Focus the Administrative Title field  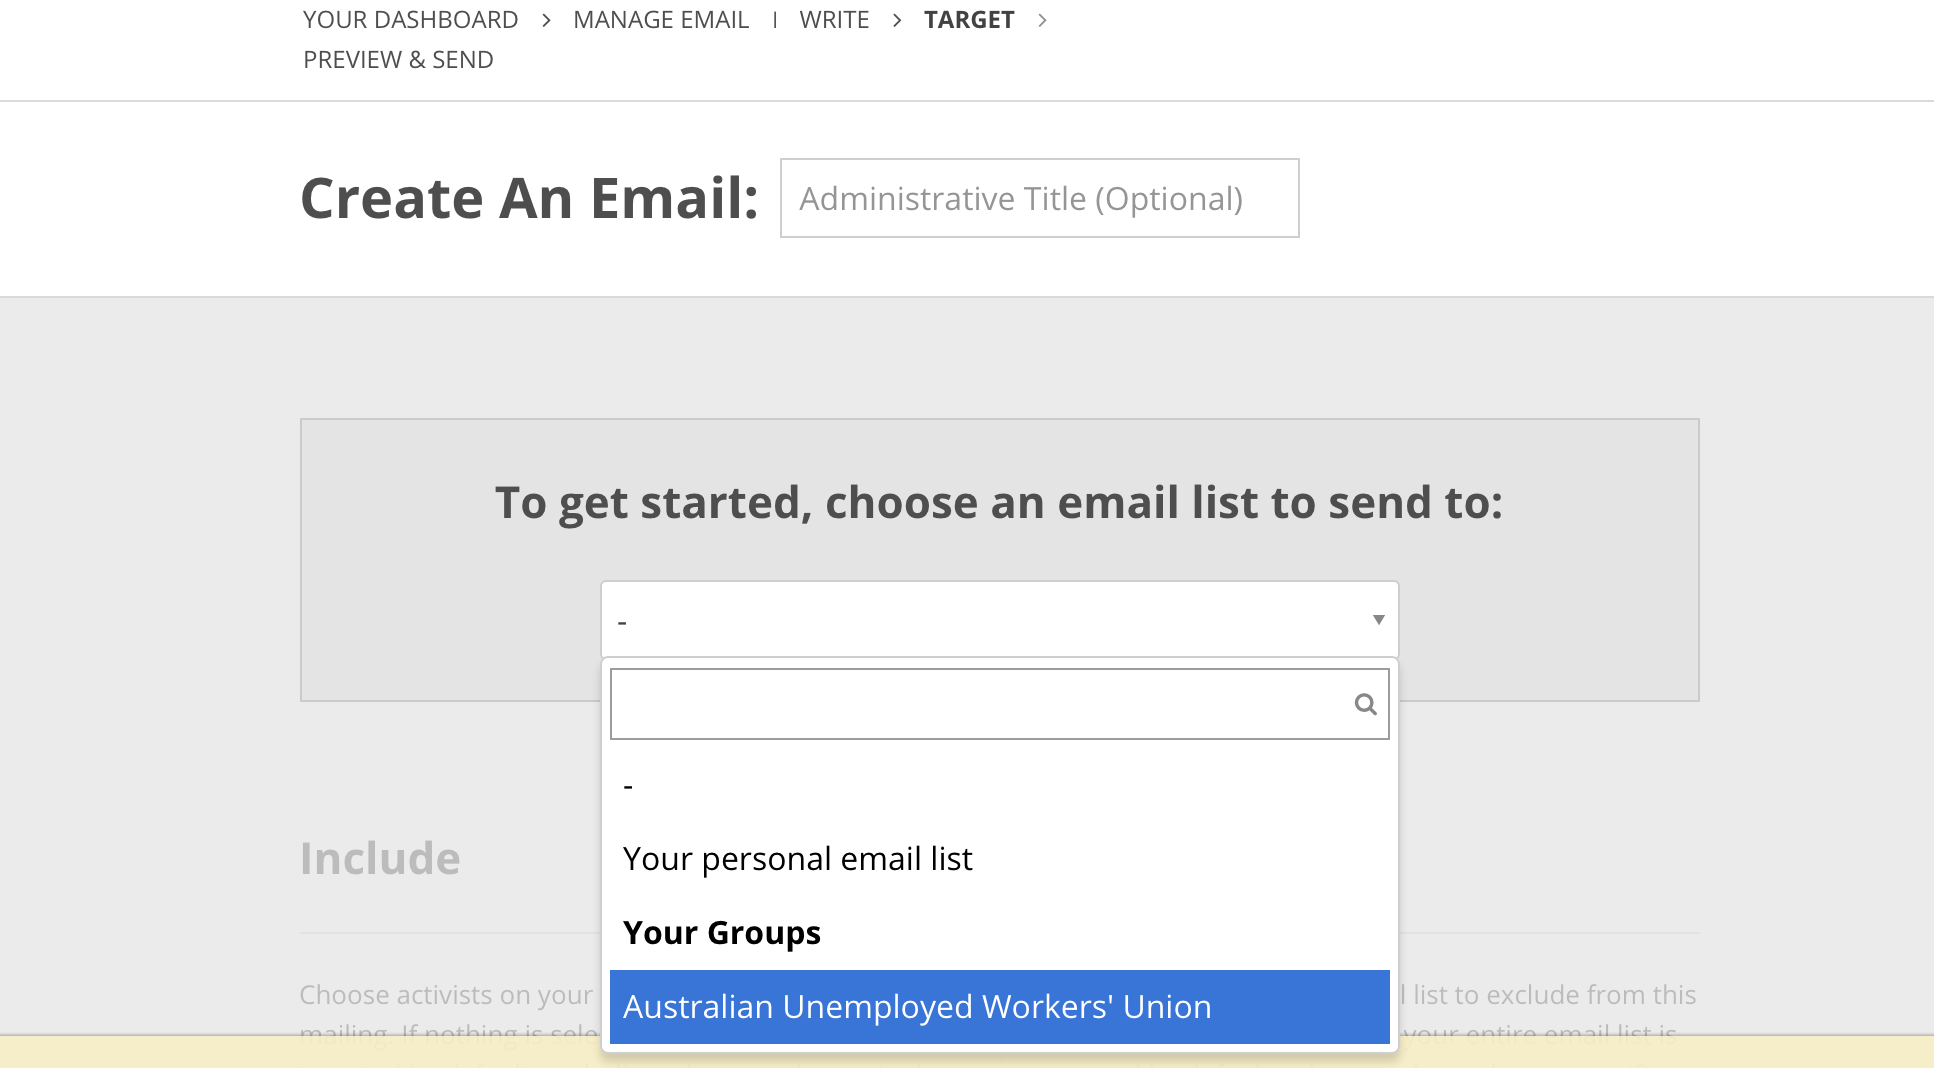coord(1039,198)
